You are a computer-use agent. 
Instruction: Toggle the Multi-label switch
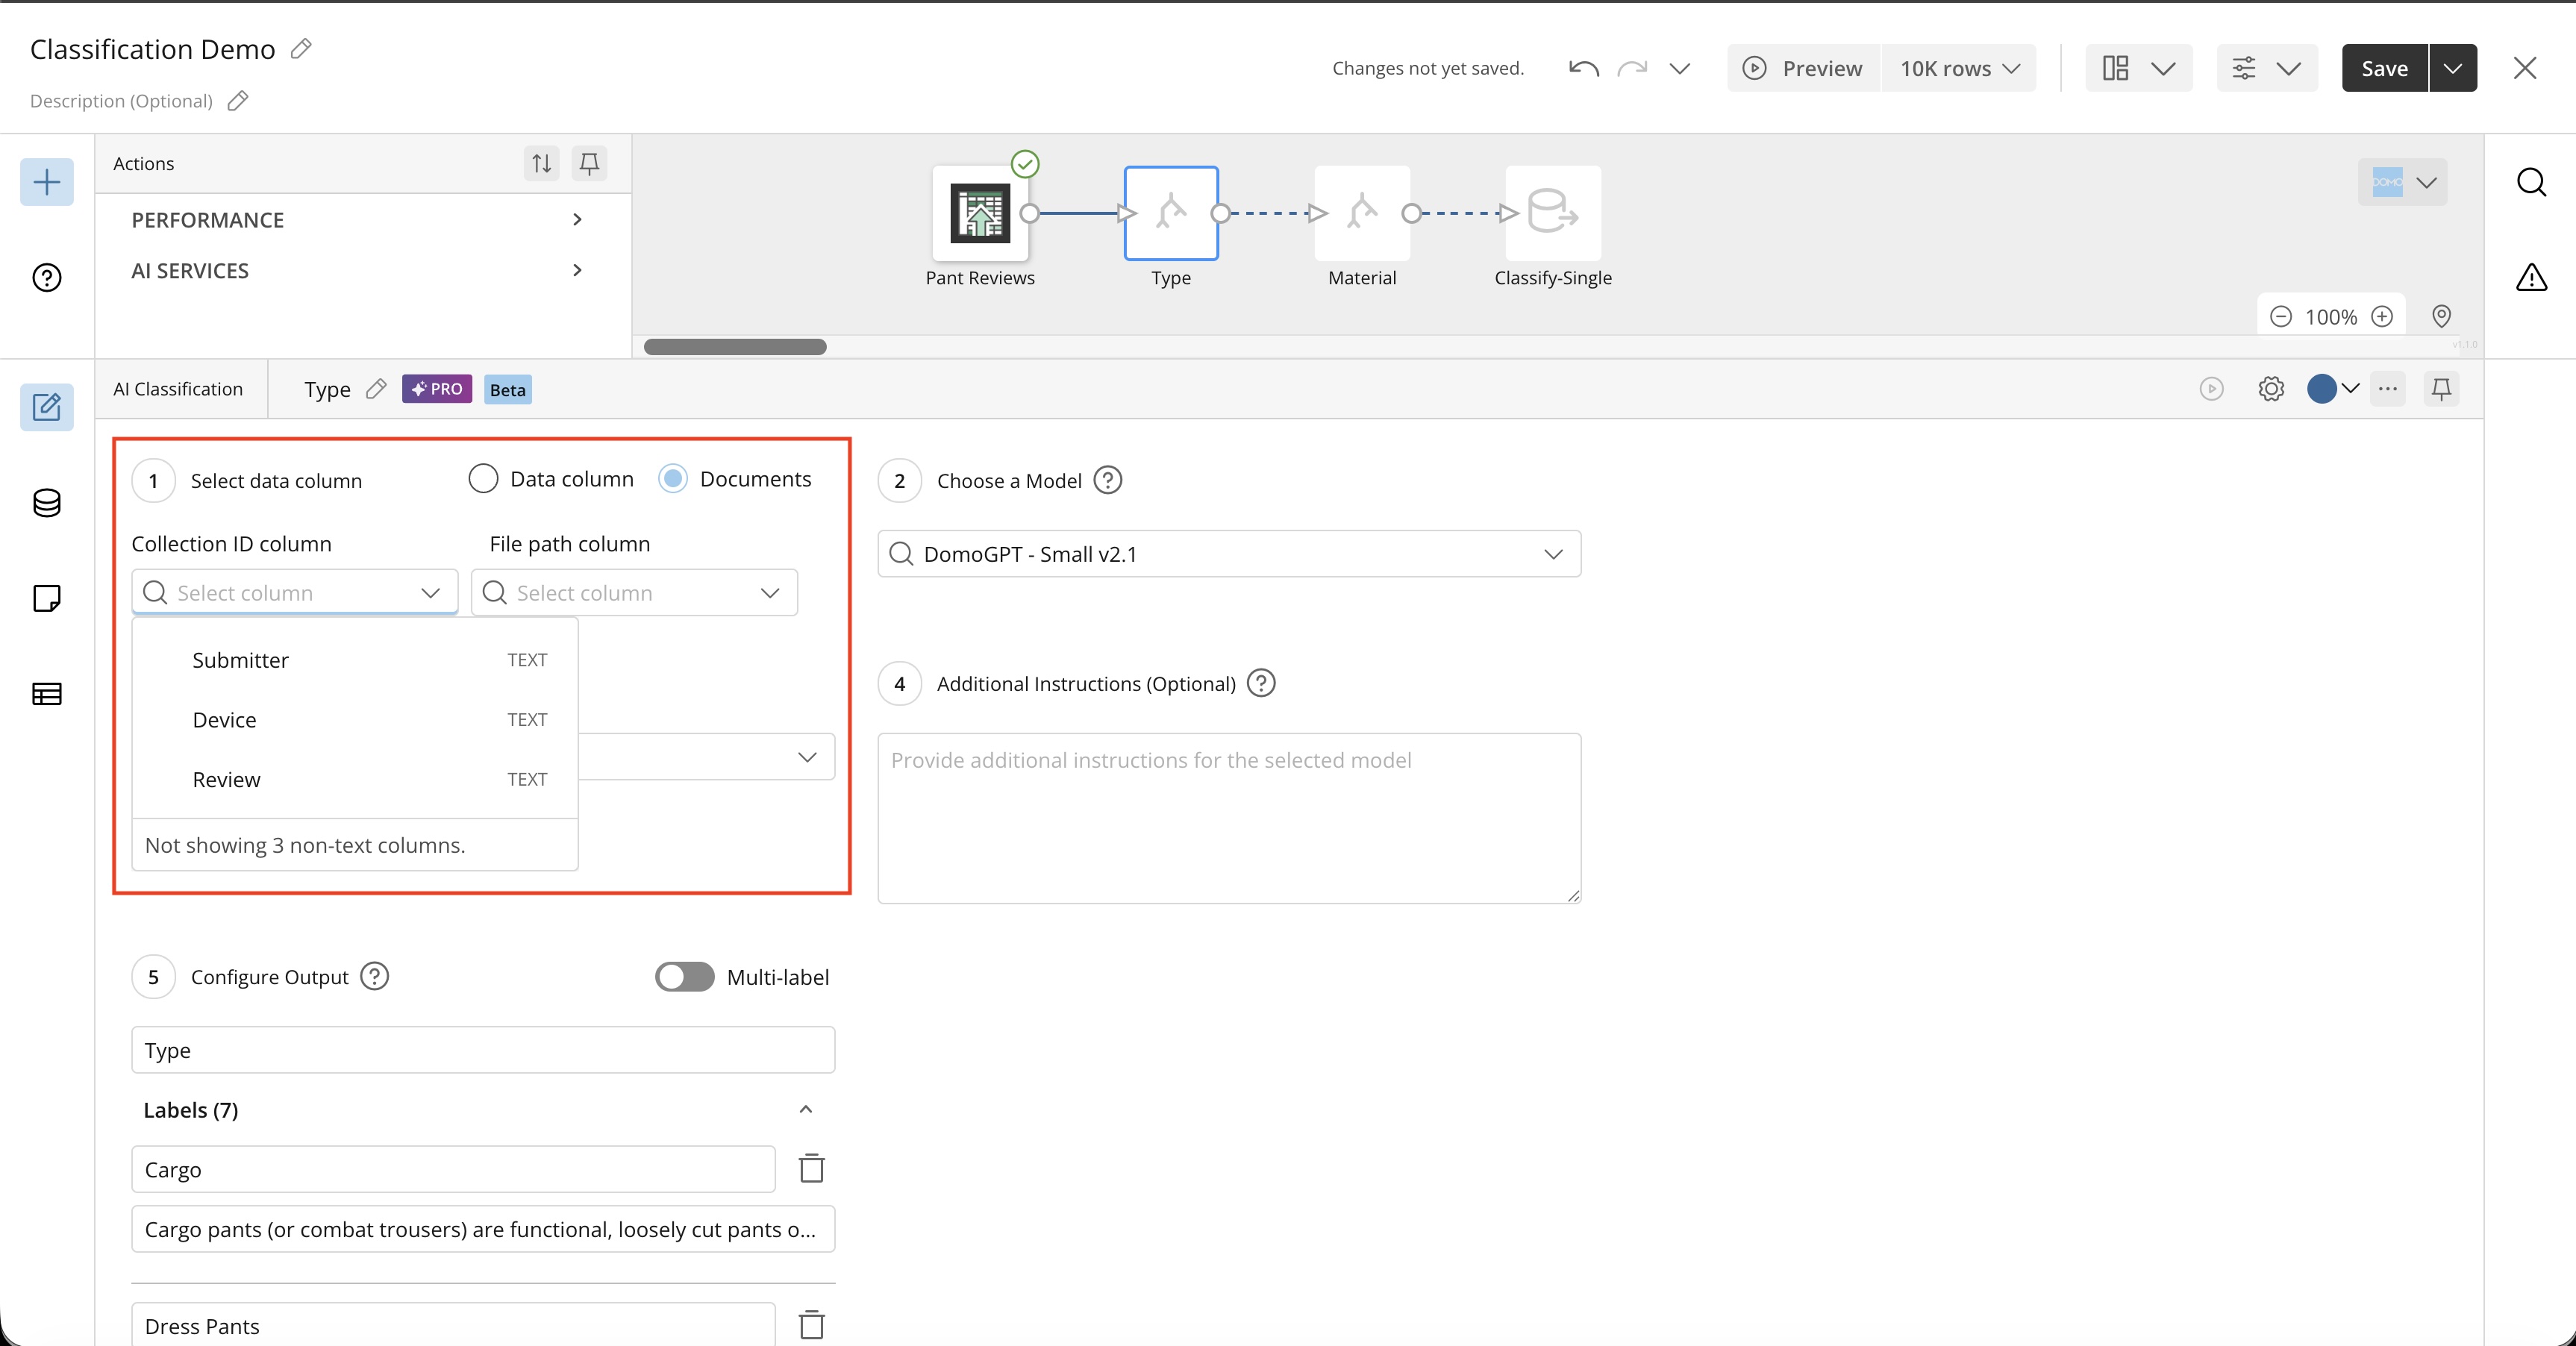685,977
